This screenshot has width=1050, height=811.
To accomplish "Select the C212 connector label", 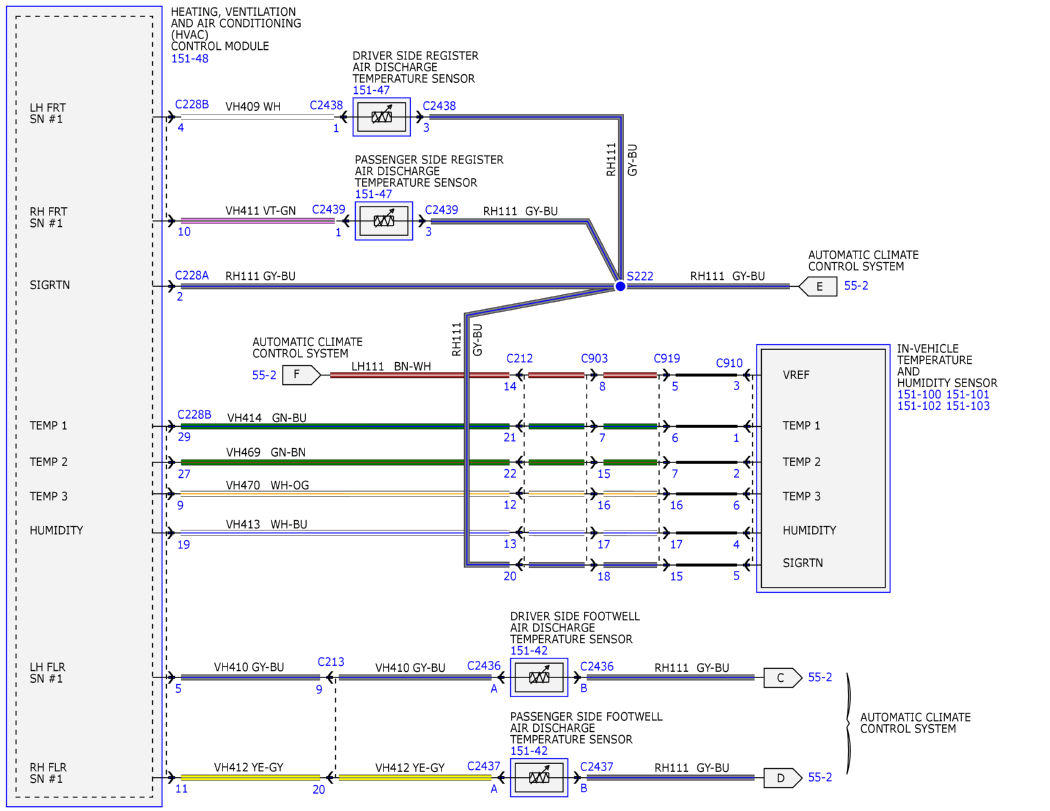I will 520,358.
